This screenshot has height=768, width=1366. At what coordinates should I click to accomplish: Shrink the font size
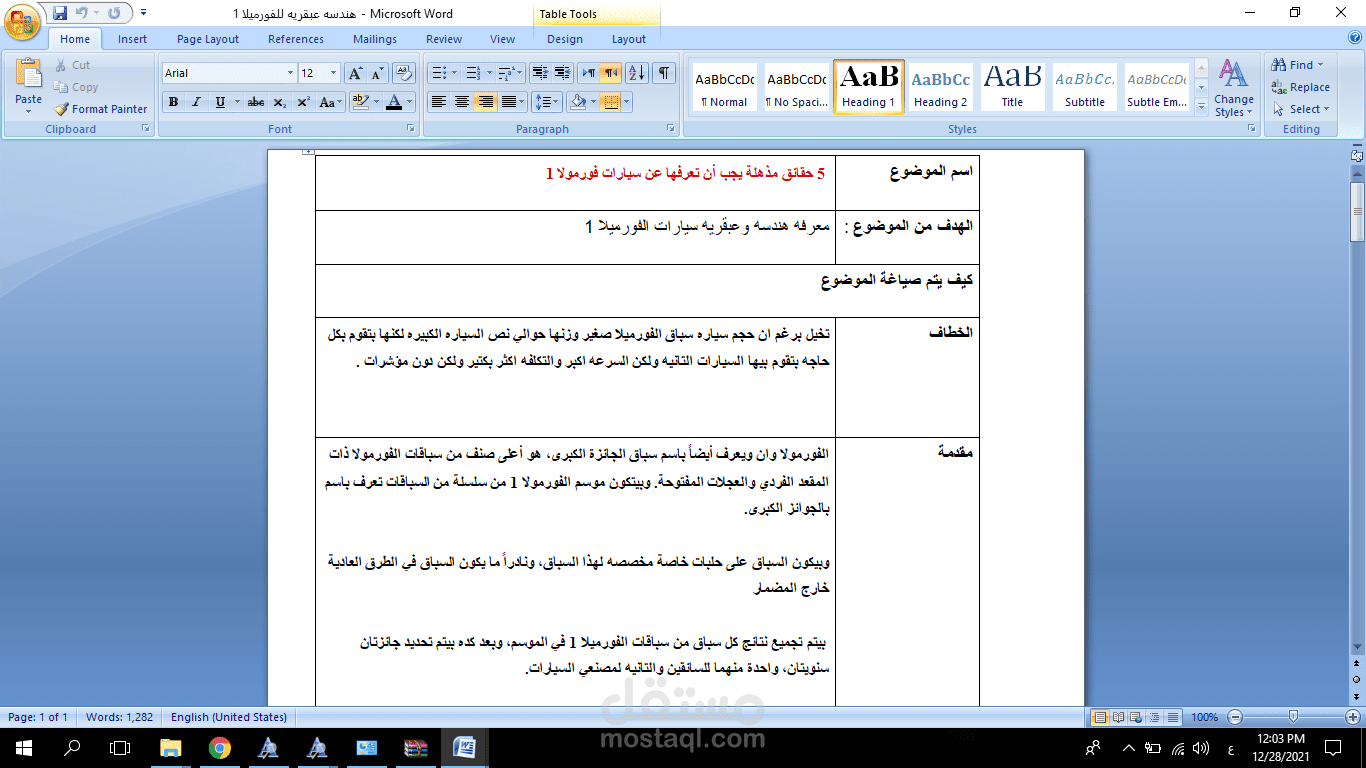click(378, 73)
